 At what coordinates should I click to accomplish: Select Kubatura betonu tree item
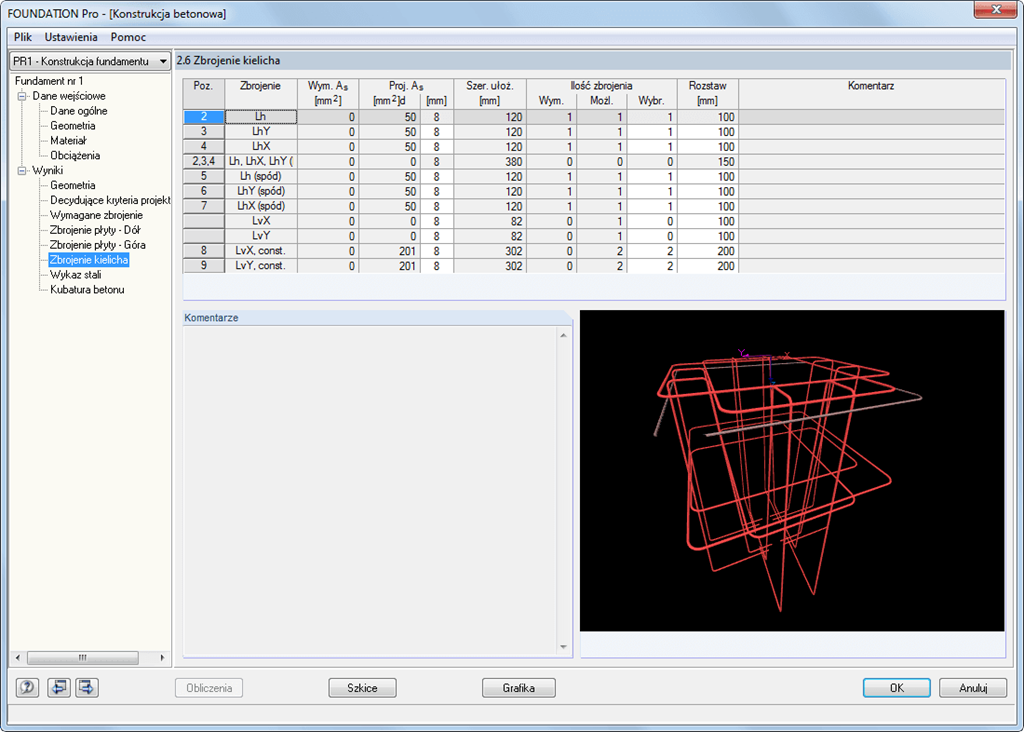tap(87, 290)
